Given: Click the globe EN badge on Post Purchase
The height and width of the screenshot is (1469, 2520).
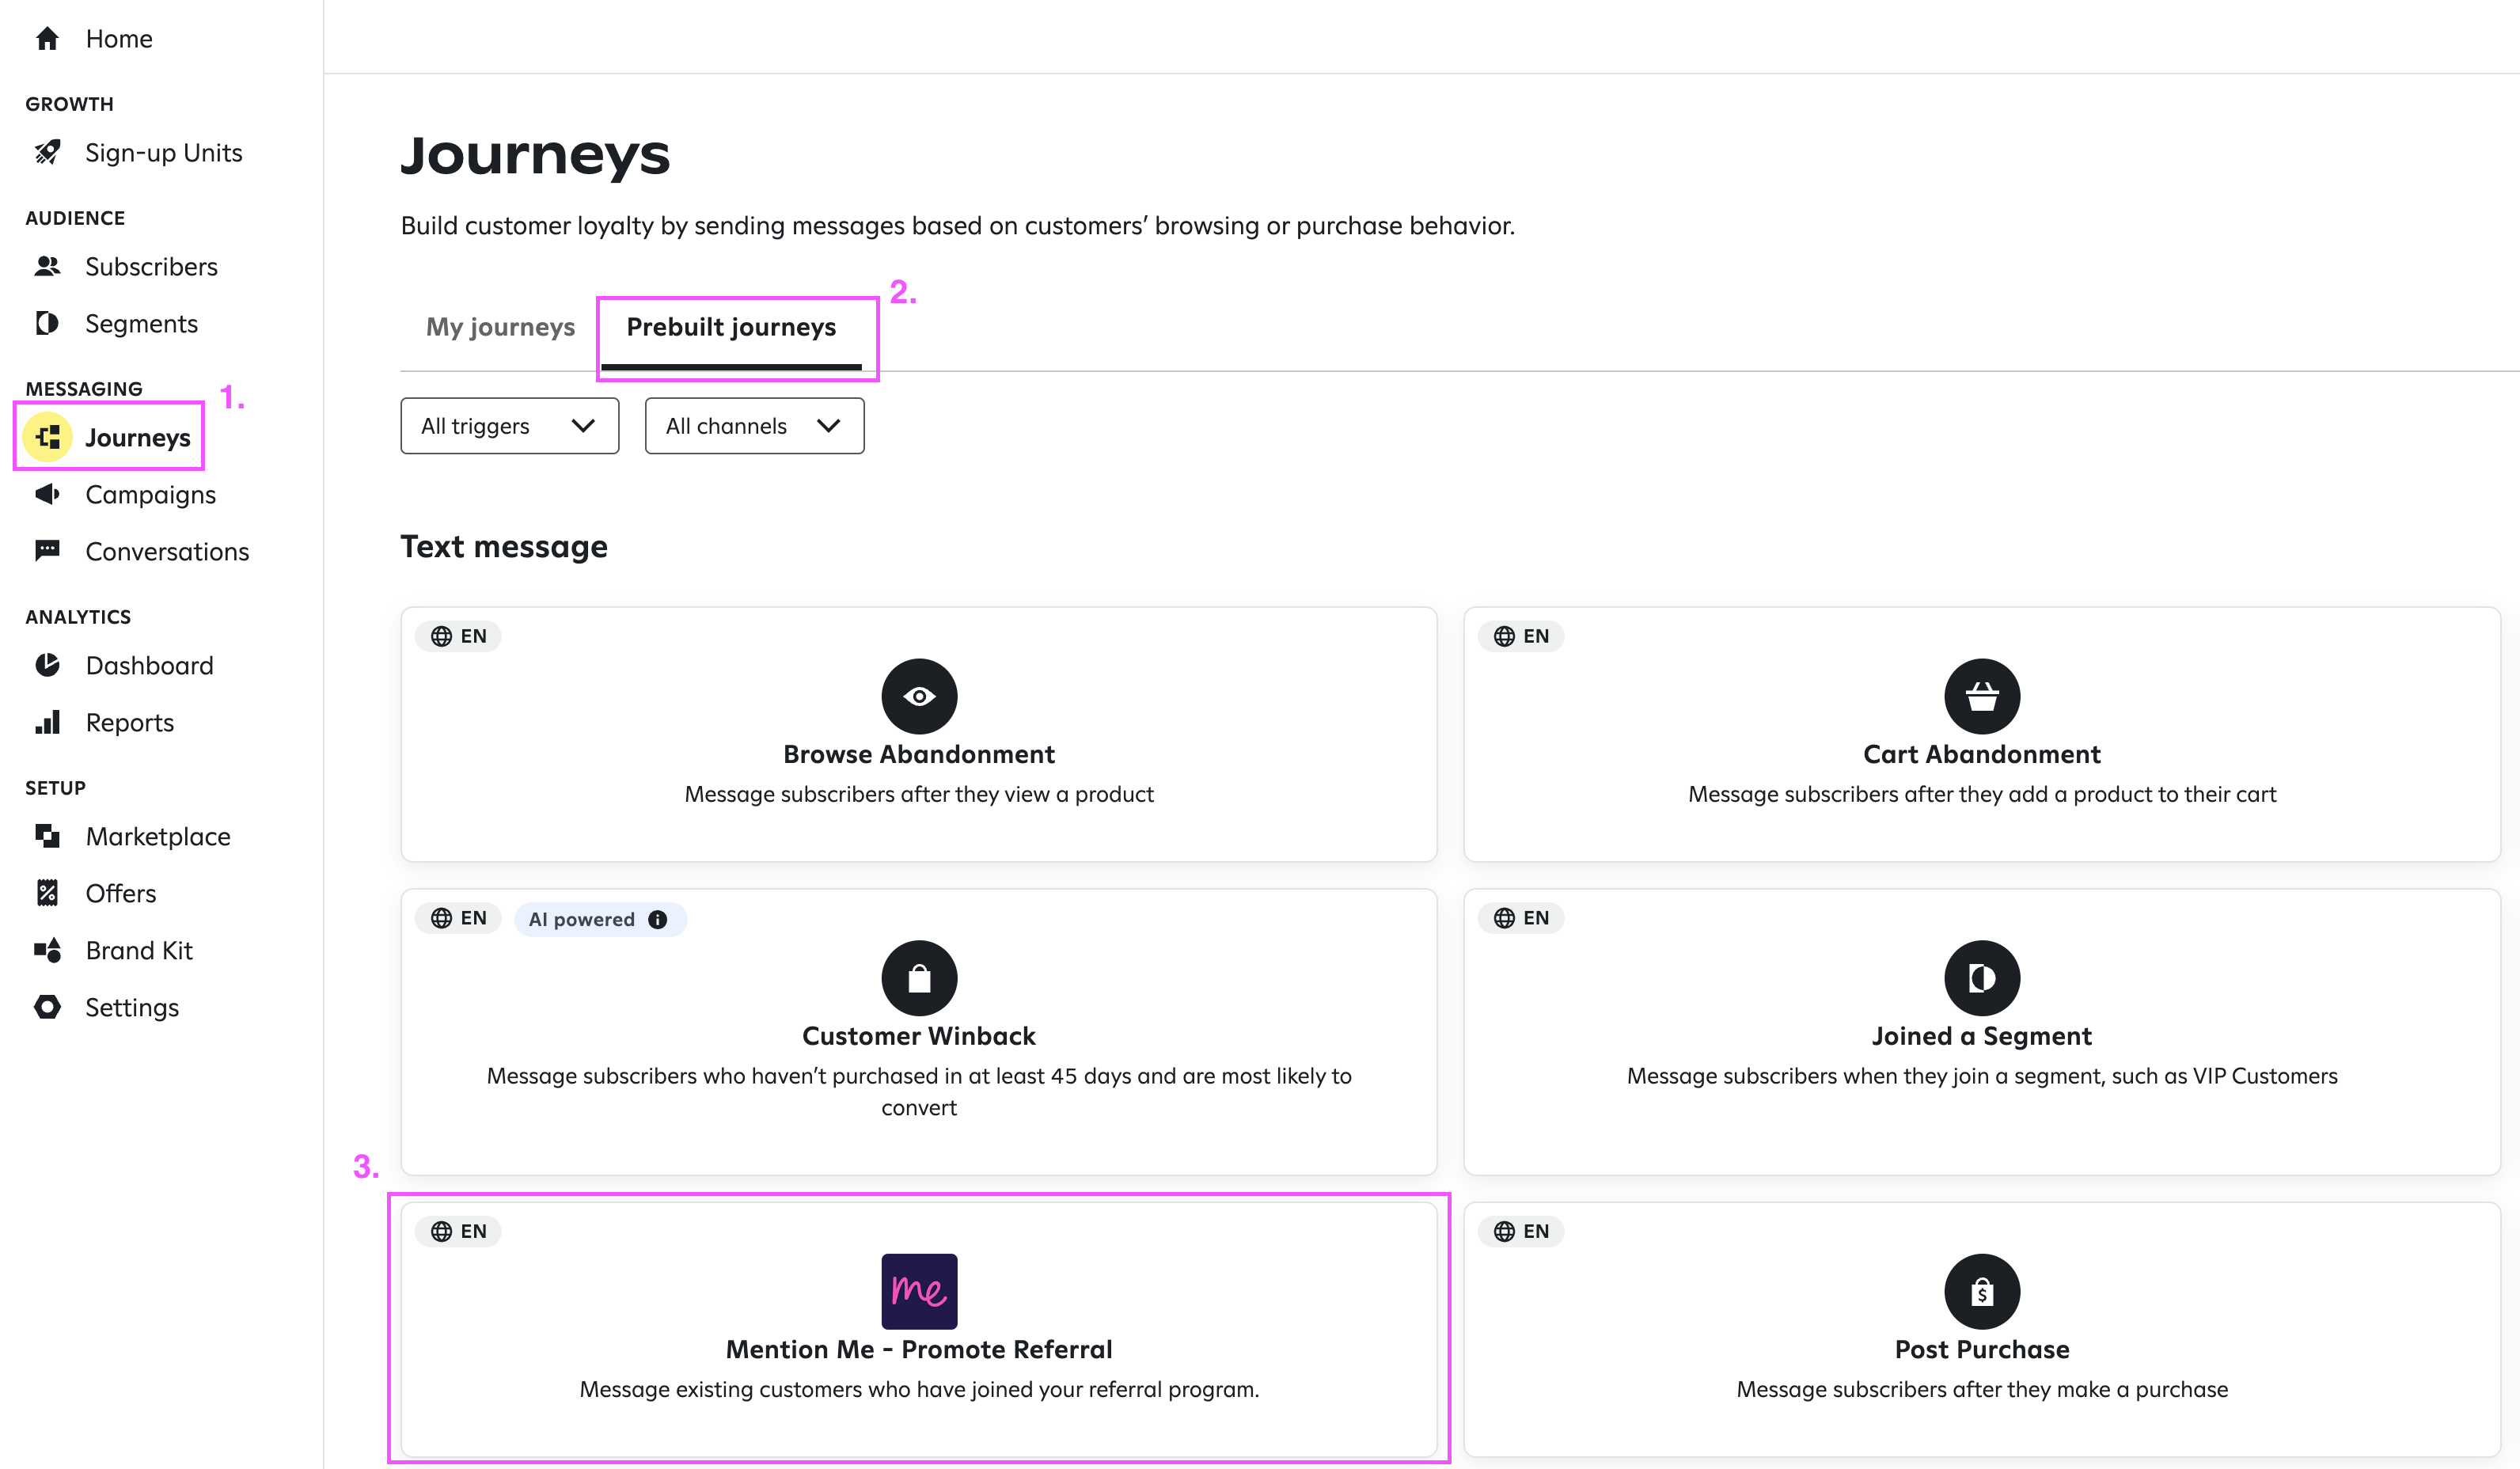Looking at the screenshot, I should point(1521,1231).
